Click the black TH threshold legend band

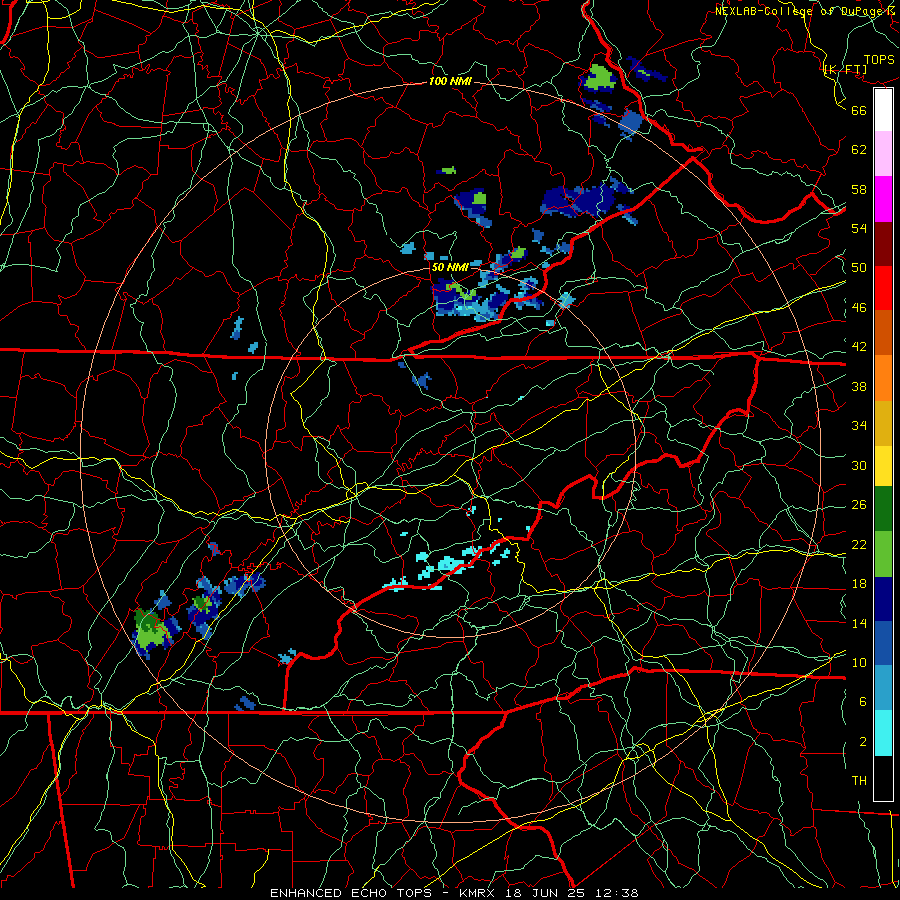click(x=883, y=778)
